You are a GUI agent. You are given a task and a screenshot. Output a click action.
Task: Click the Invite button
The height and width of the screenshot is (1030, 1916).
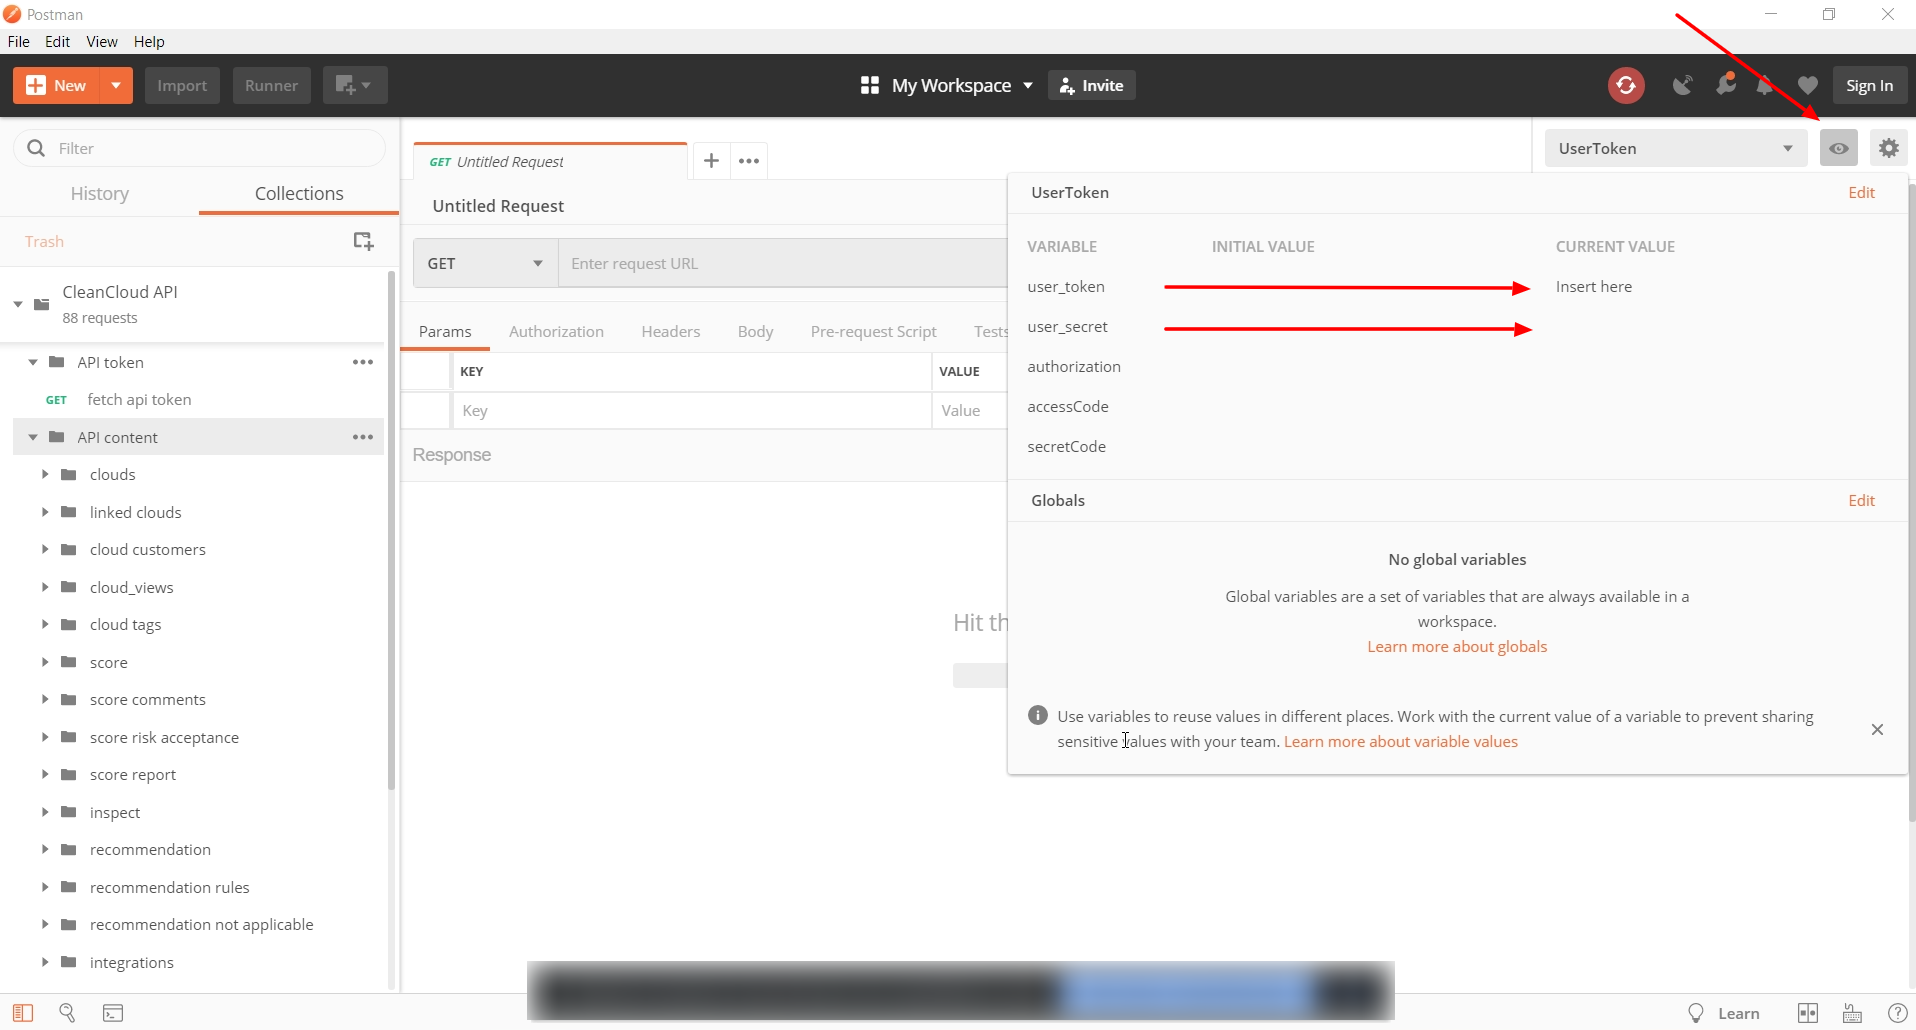[x=1091, y=85]
